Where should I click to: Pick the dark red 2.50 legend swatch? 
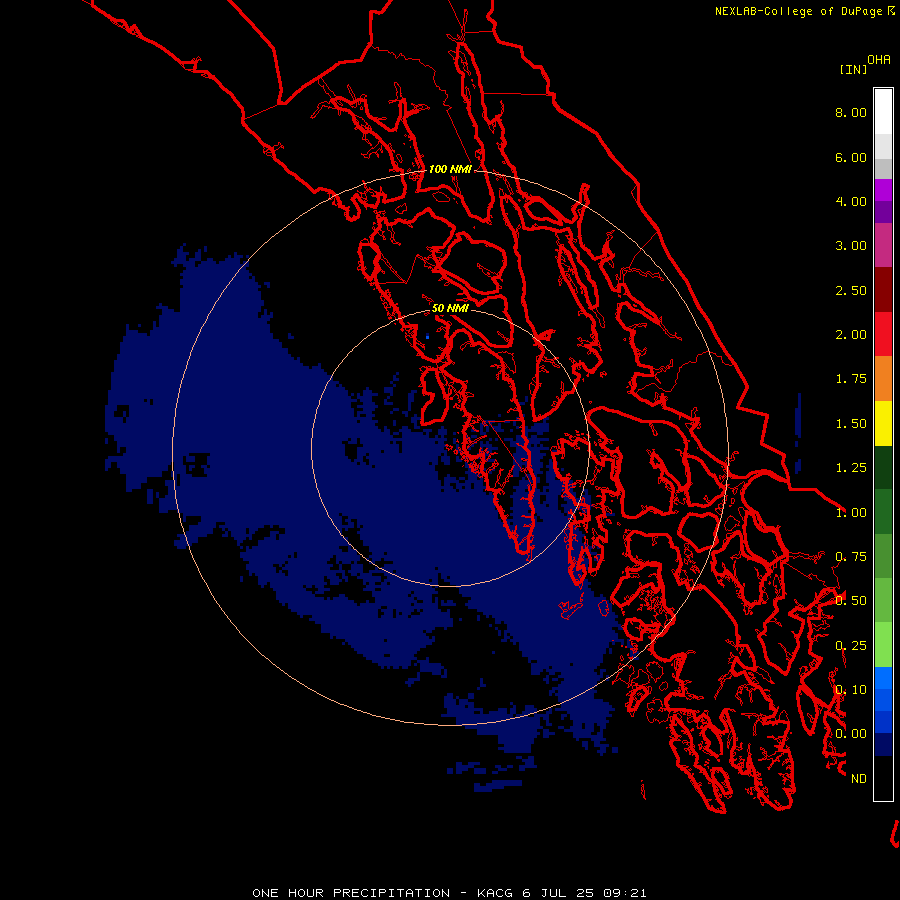pos(883,290)
